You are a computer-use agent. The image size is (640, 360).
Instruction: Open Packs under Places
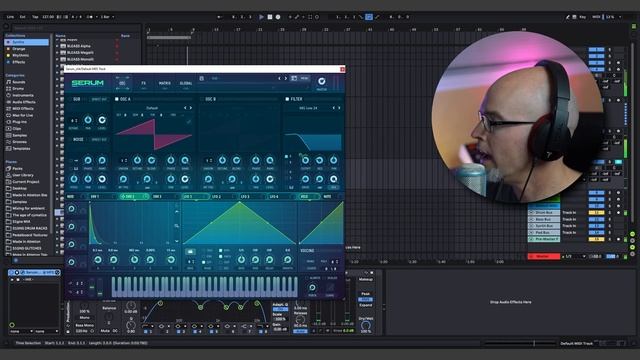[x=17, y=168]
